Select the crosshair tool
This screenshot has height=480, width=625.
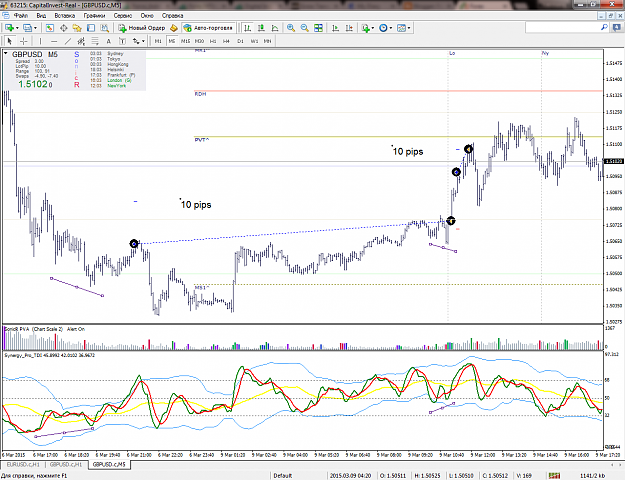[x=24, y=41]
